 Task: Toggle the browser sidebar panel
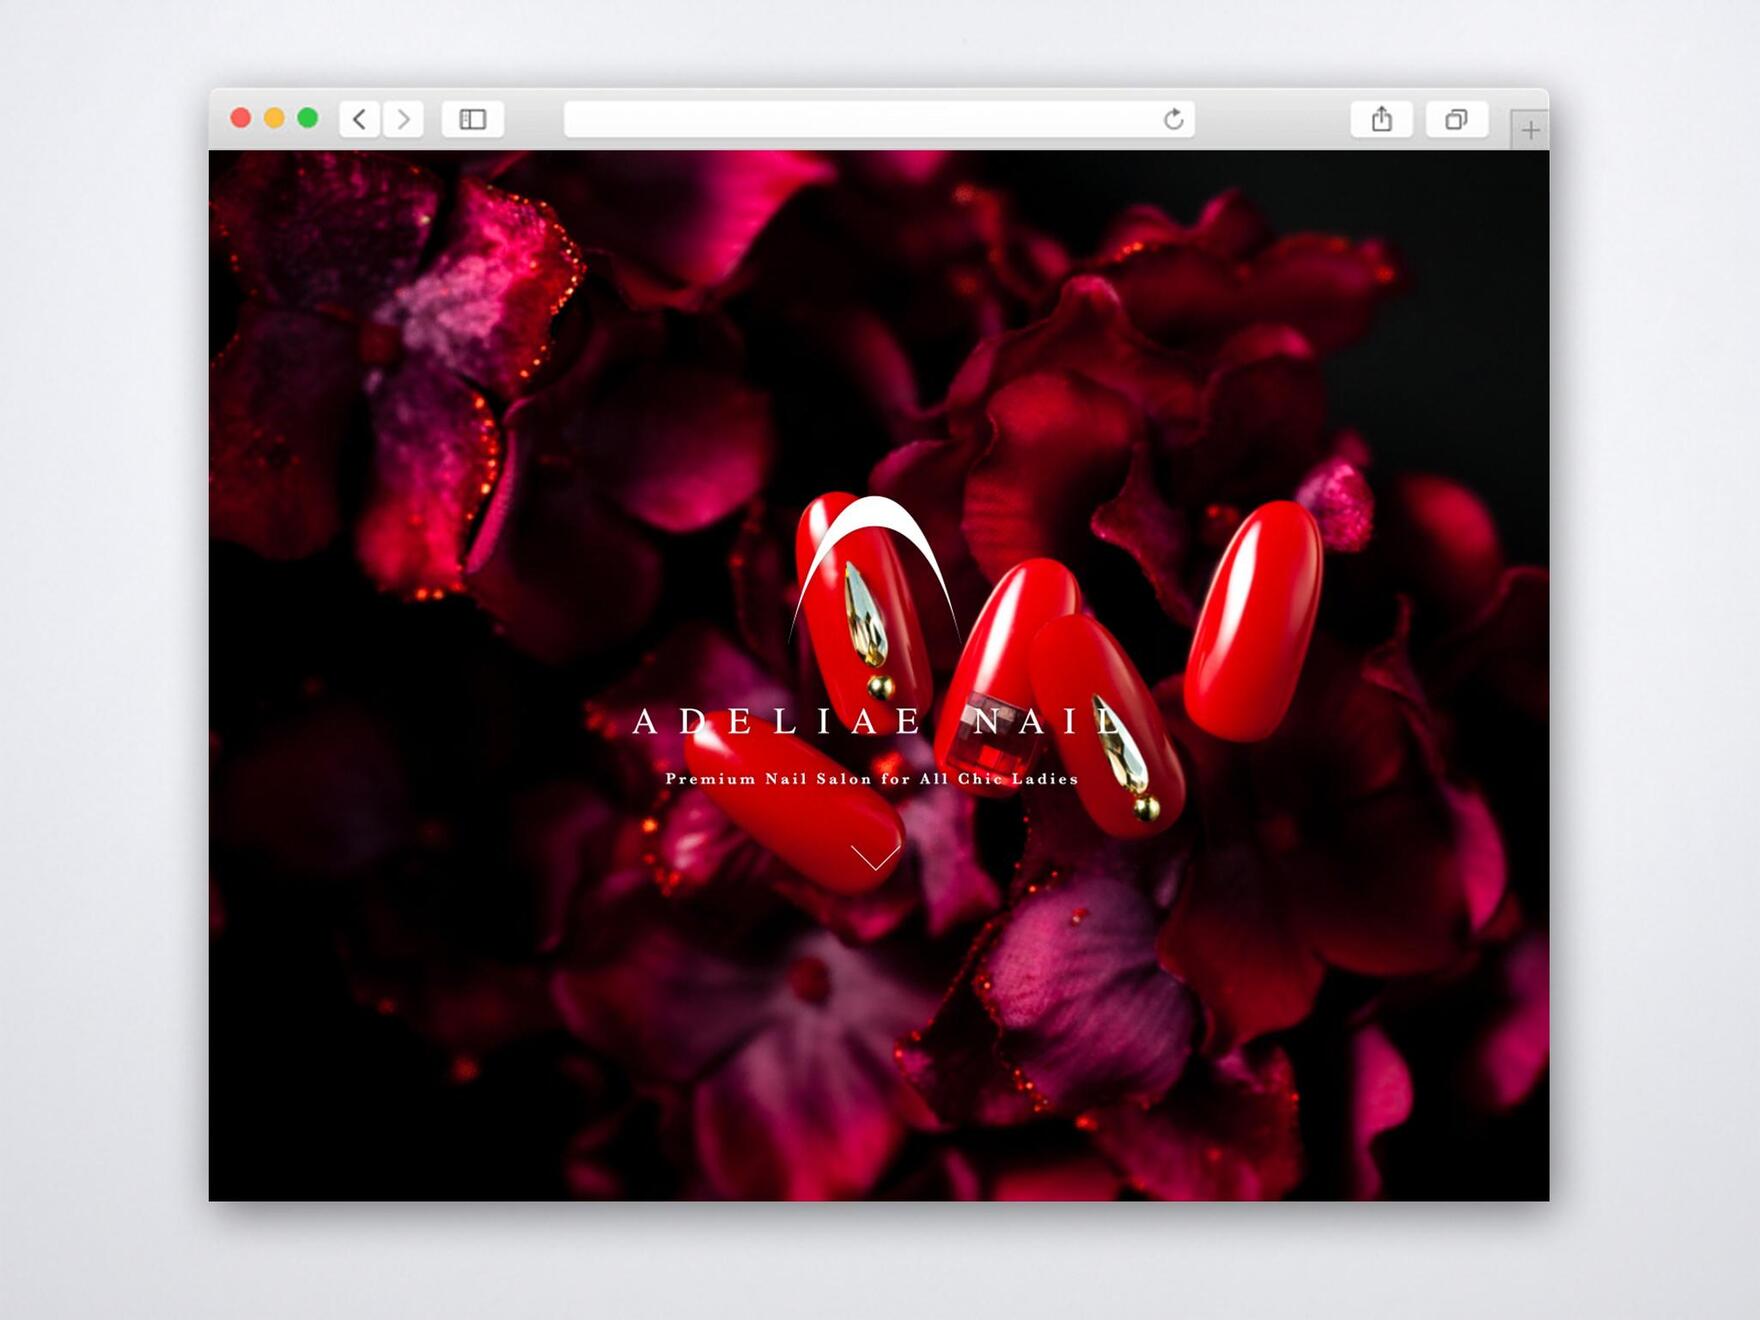tap(472, 120)
